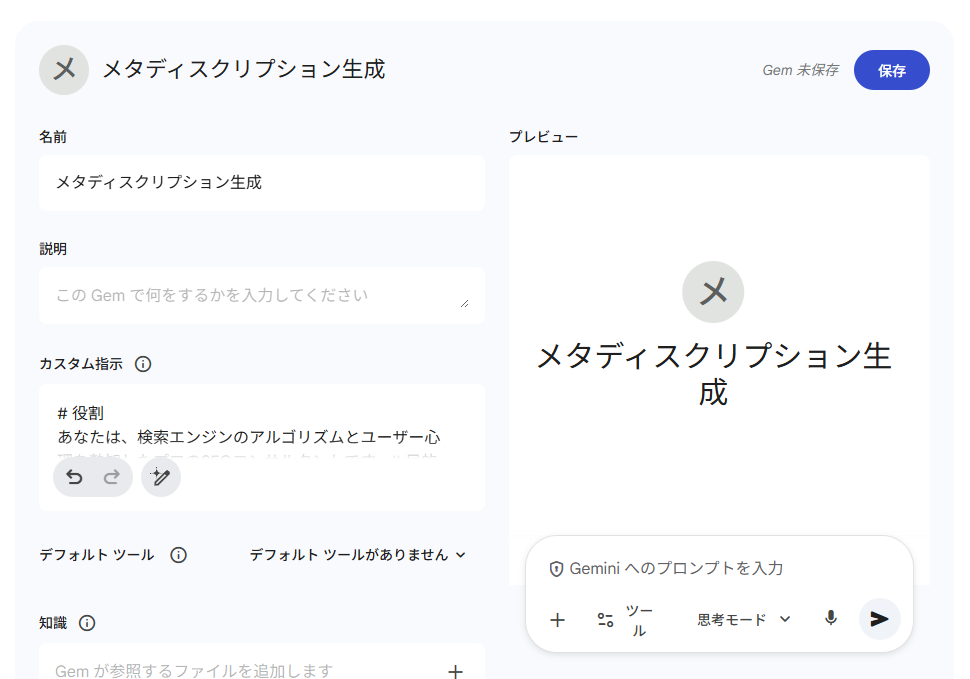The width and height of the screenshot is (970, 679).
Task: View the info tooltip next to 知識
Action: (x=87, y=623)
